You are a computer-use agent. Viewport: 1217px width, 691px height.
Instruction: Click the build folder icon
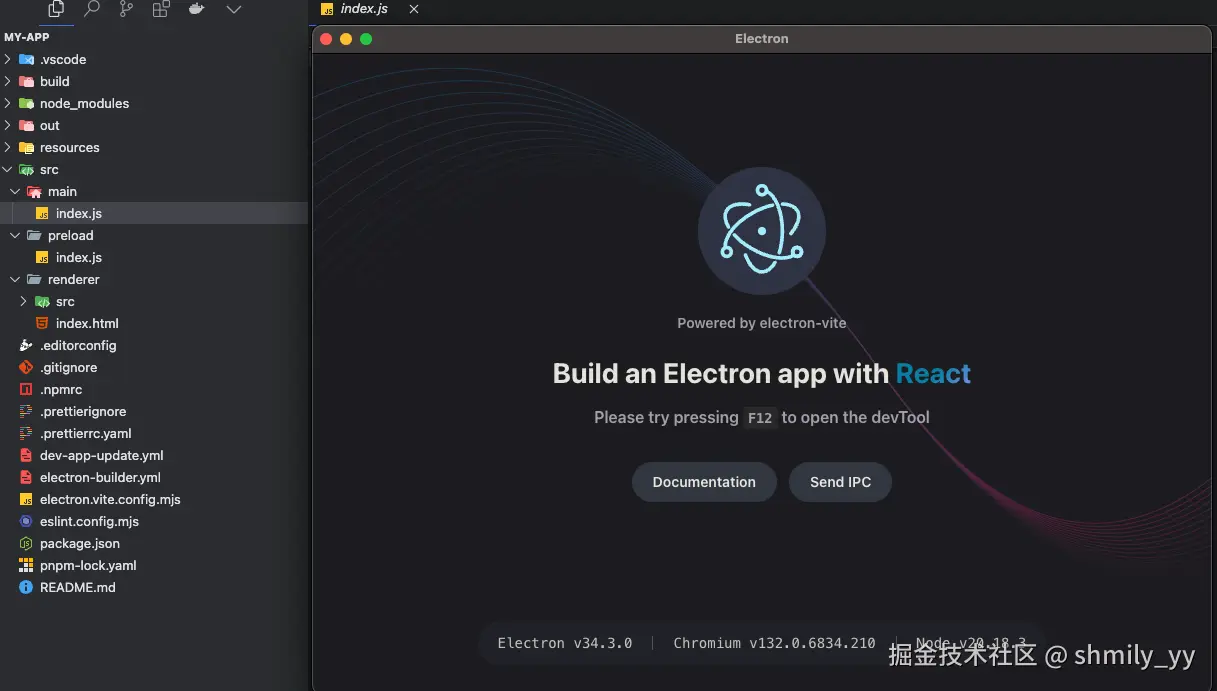26,81
